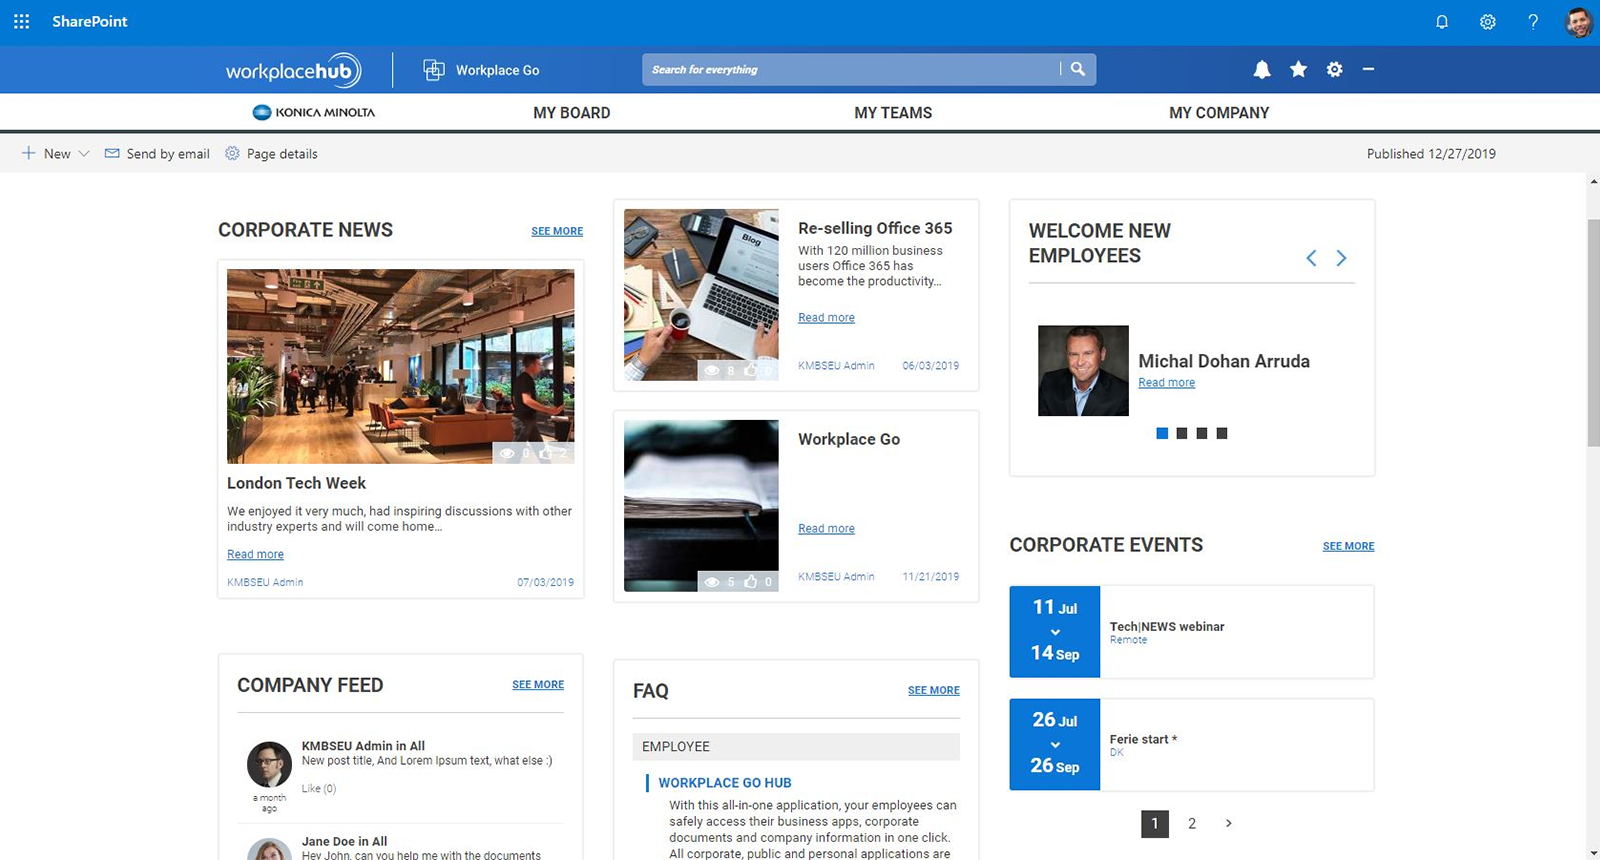Click SEE MORE for FAQ

point(934,690)
